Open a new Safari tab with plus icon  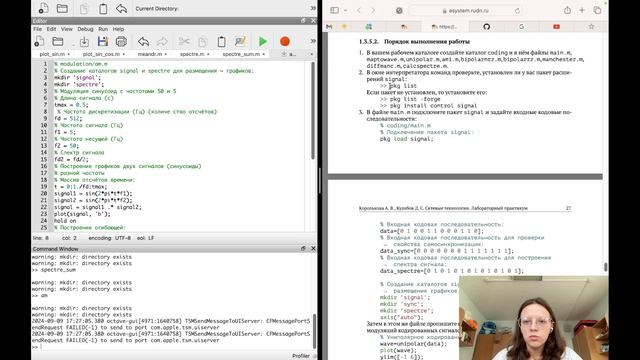(x=582, y=10)
